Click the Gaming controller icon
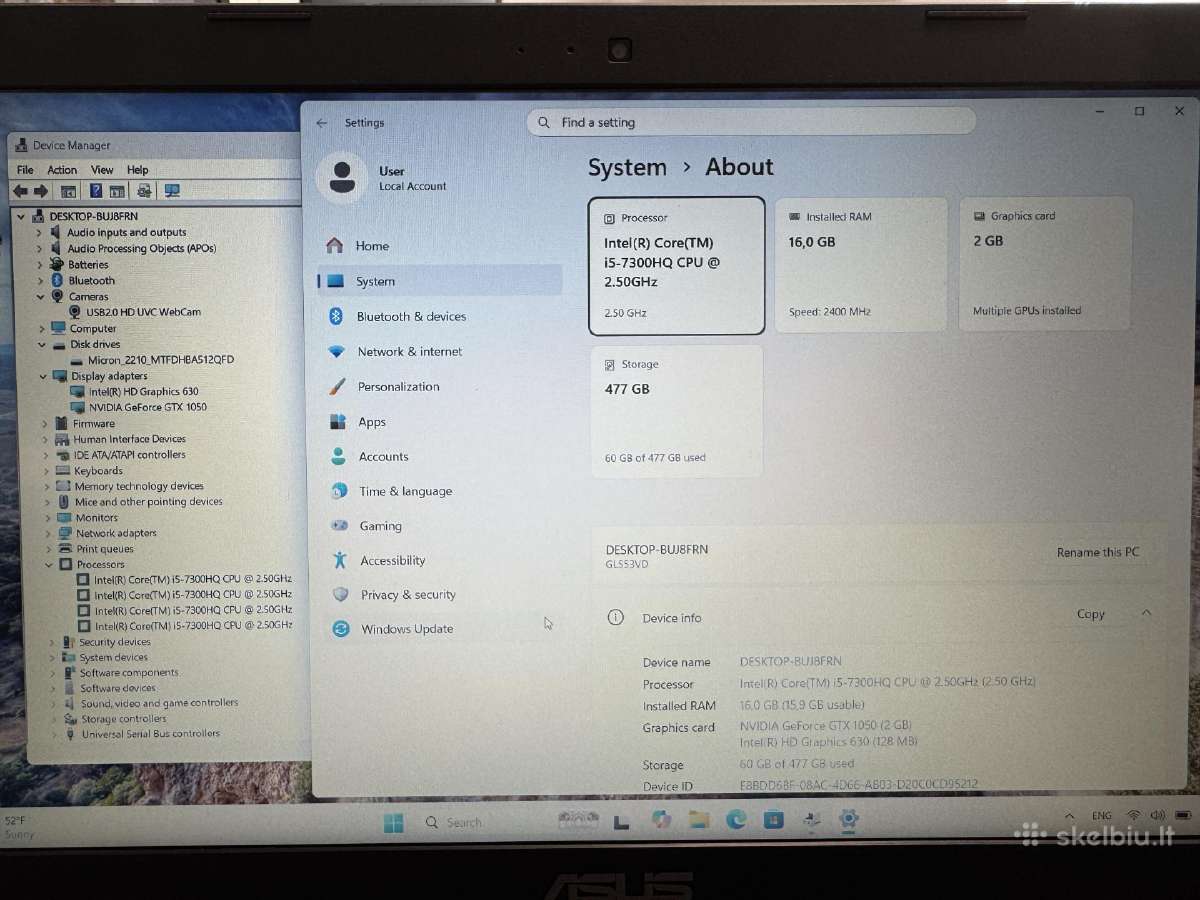This screenshot has height=900, width=1200. [x=340, y=526]
